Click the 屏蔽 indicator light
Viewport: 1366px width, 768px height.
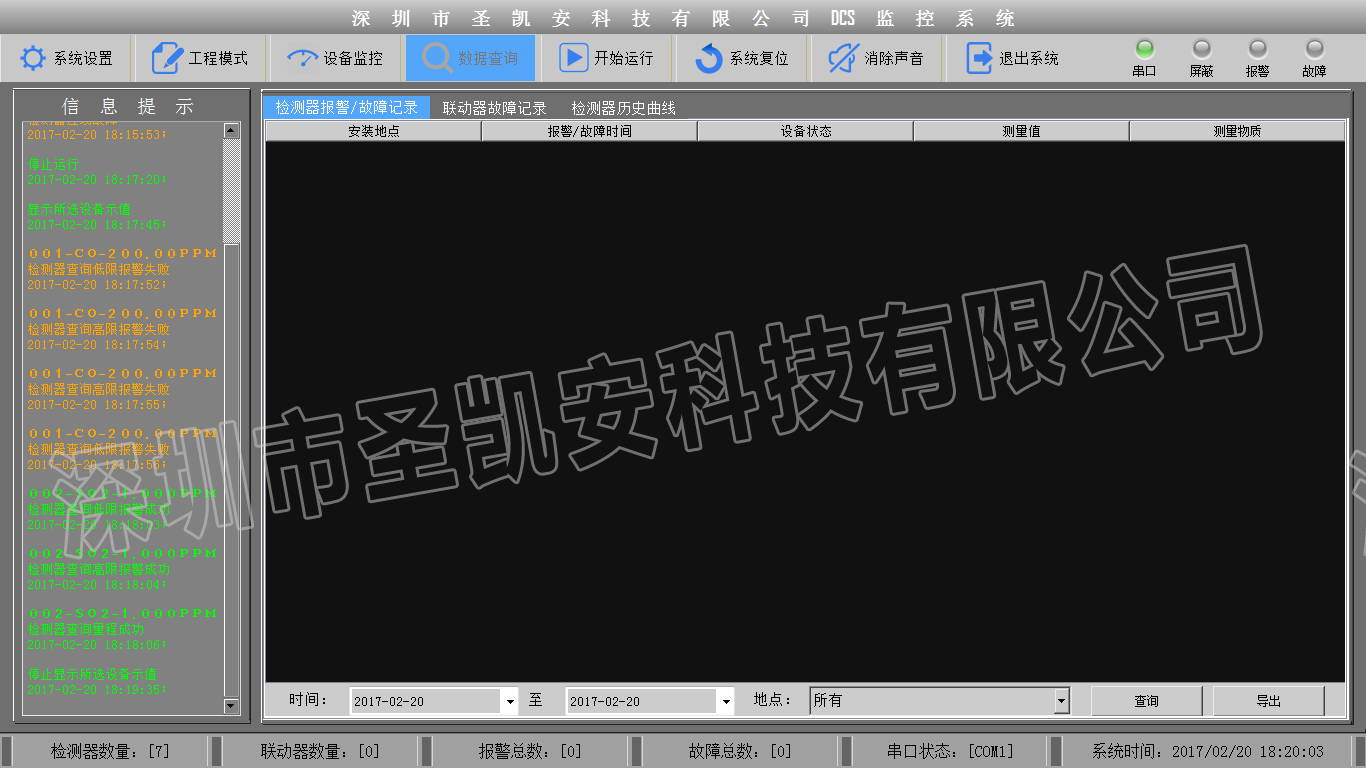(x=1202, y=48)
